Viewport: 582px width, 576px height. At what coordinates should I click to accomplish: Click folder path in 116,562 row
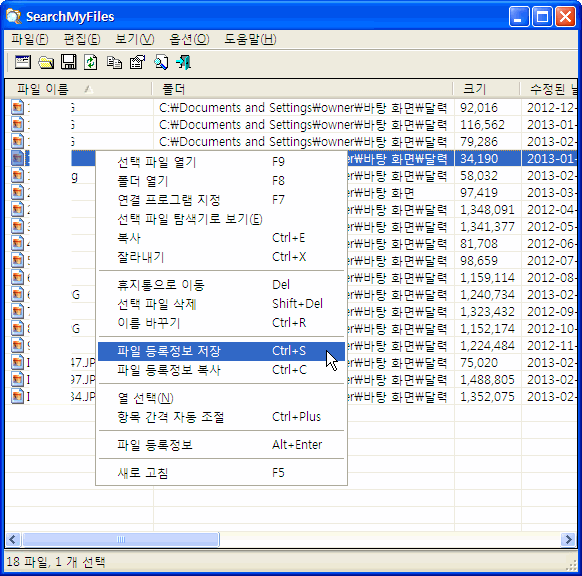pyautogui.click(x=303, y=124)
